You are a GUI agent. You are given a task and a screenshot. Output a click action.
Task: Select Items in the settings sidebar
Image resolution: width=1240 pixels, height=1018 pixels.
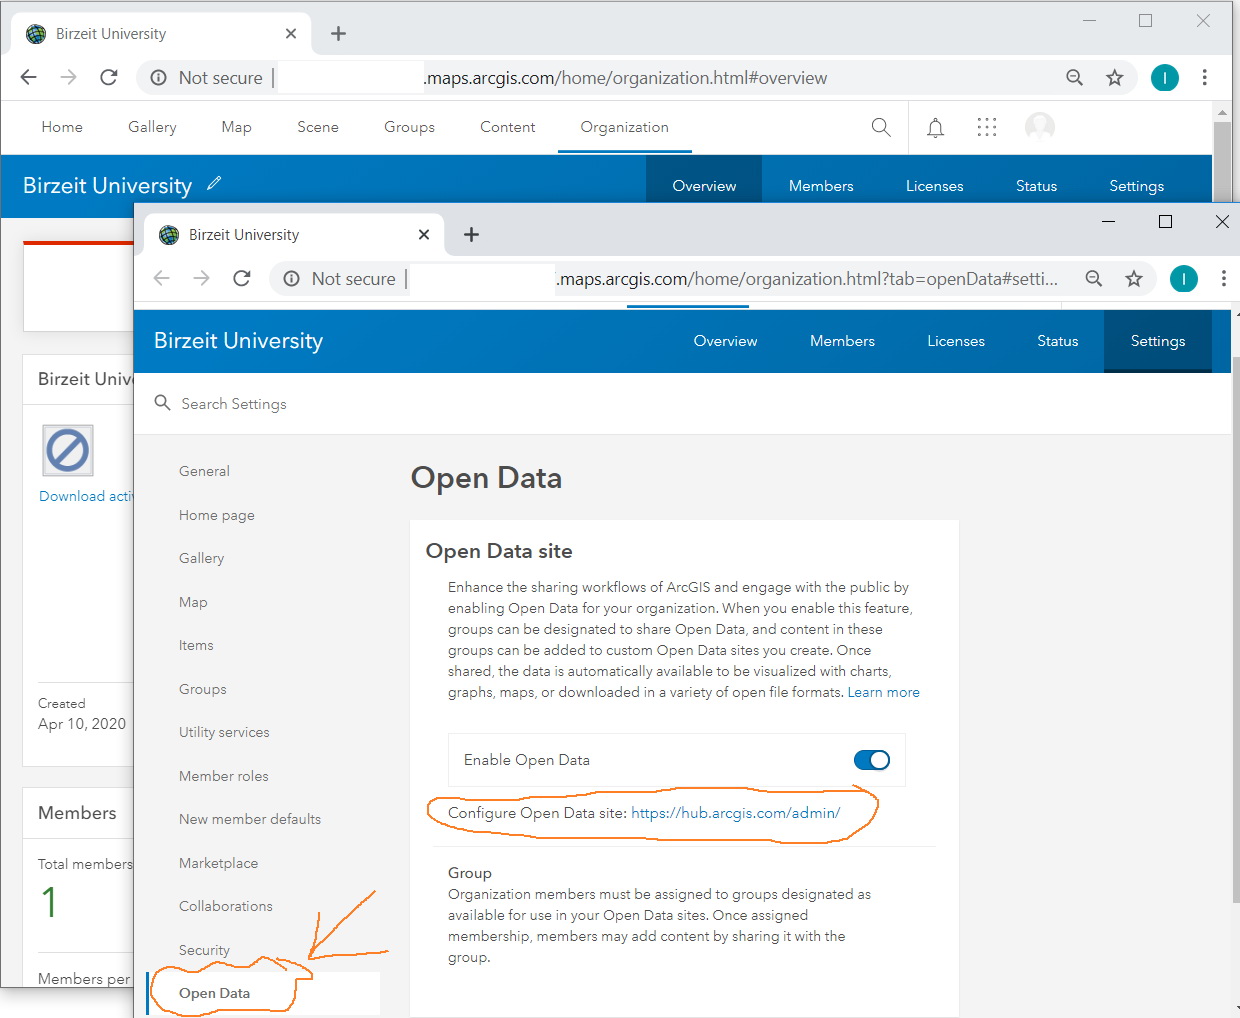coord(196,645)
